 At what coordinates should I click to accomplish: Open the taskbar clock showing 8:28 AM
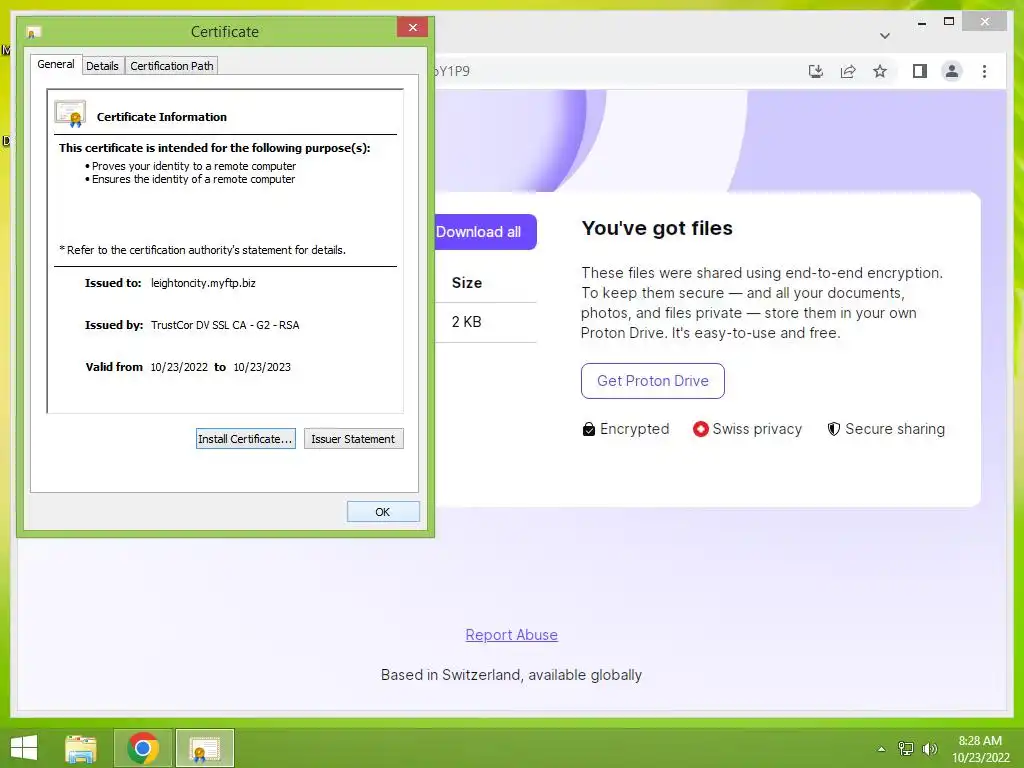(980, 749)
